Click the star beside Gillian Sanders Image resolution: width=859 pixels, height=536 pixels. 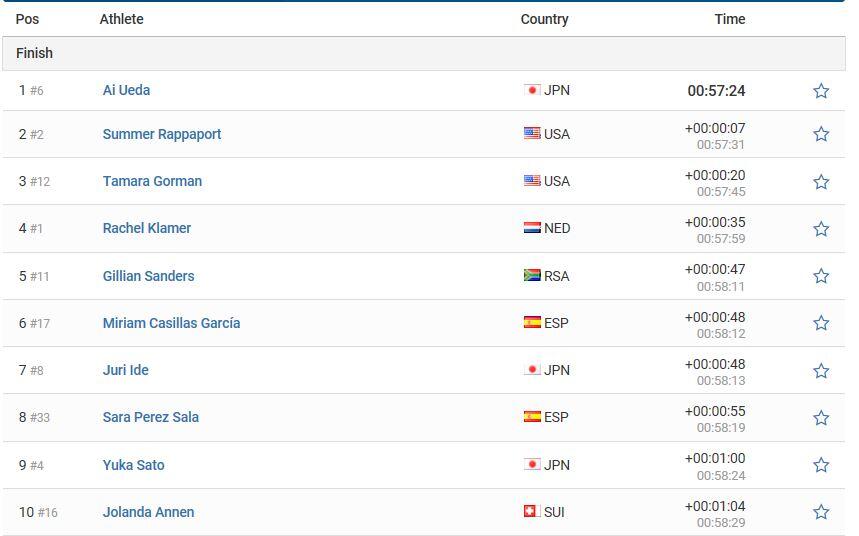[x=821, y=276]
